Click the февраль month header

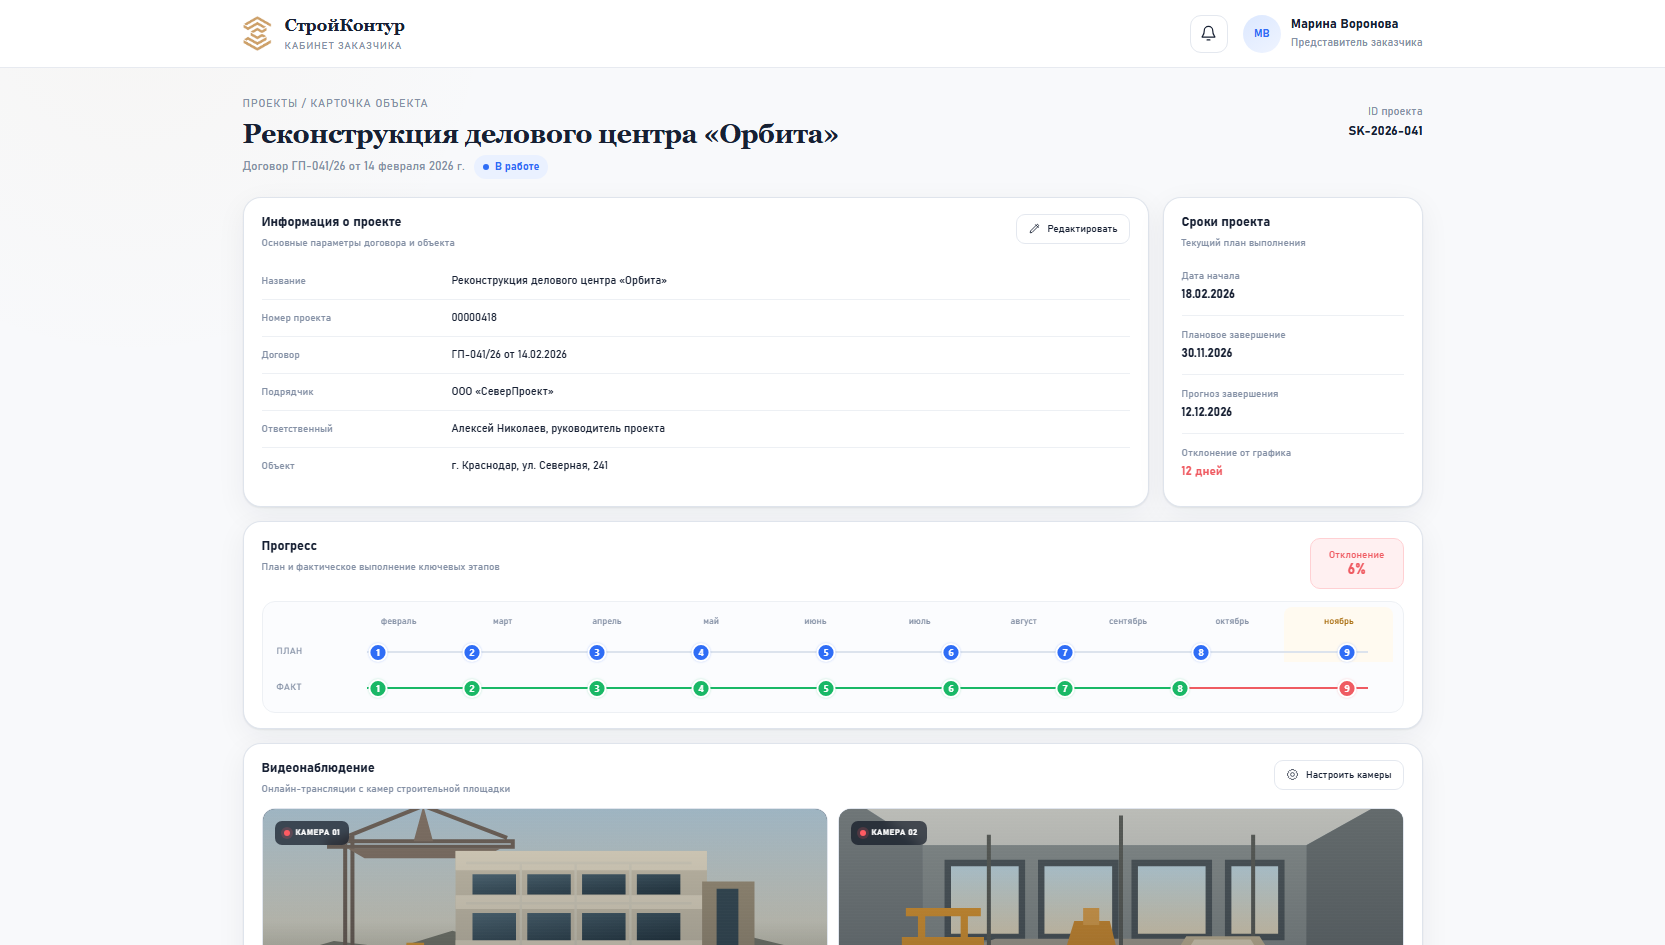[x=399, y=621]
